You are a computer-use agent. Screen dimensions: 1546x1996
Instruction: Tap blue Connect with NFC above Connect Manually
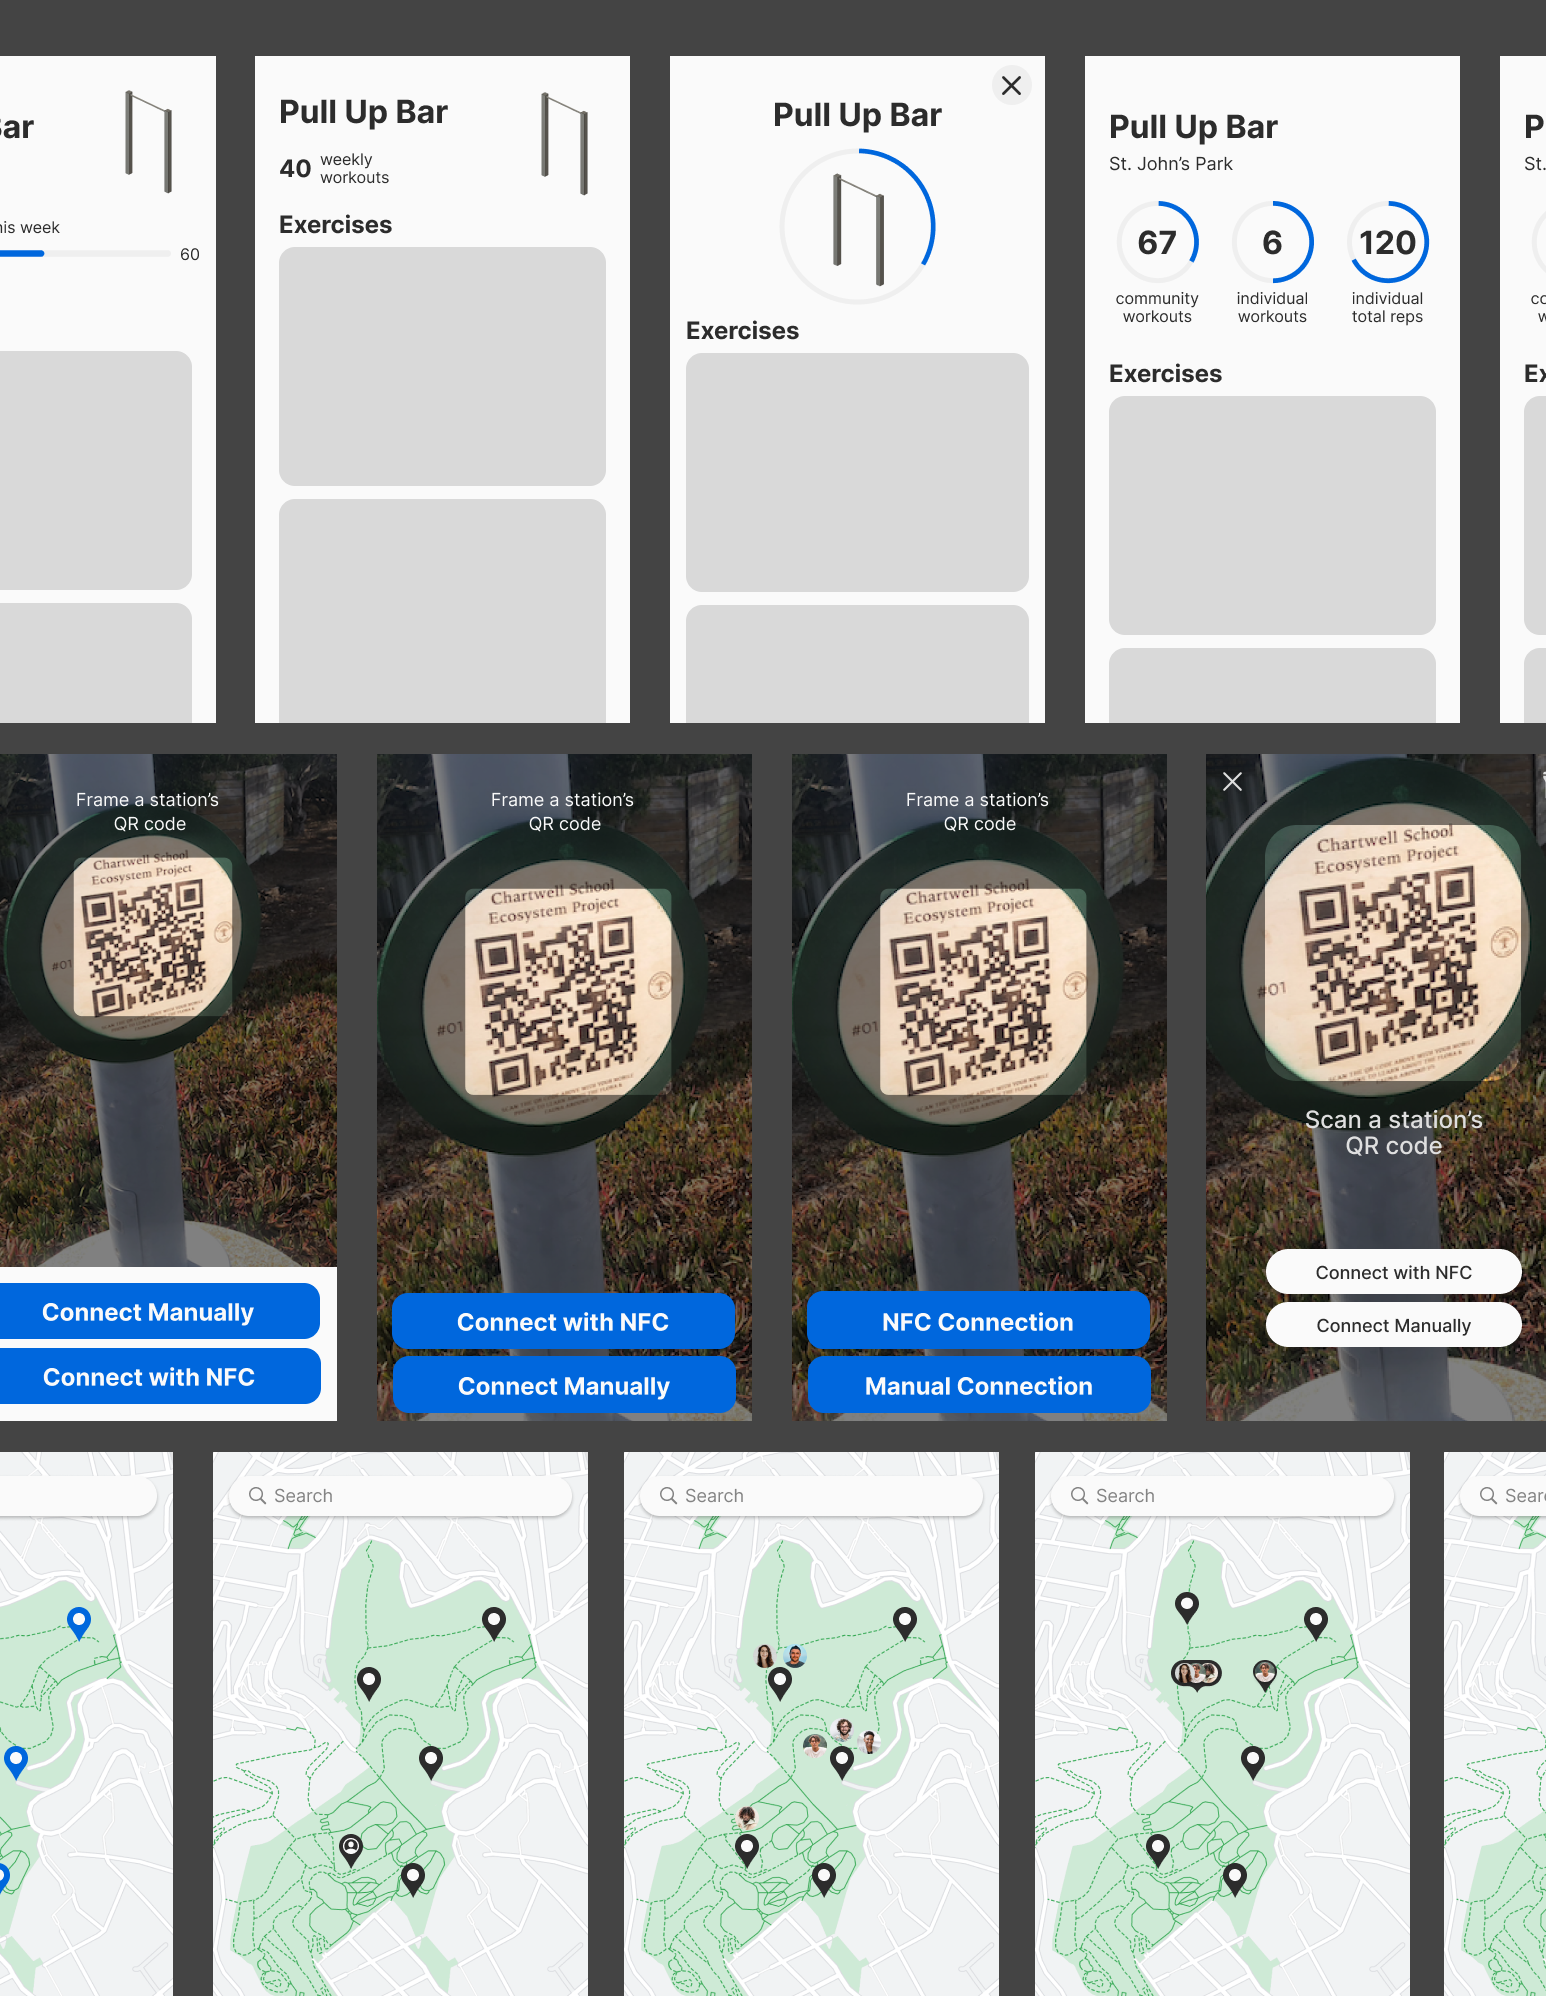coord(563,1322)
